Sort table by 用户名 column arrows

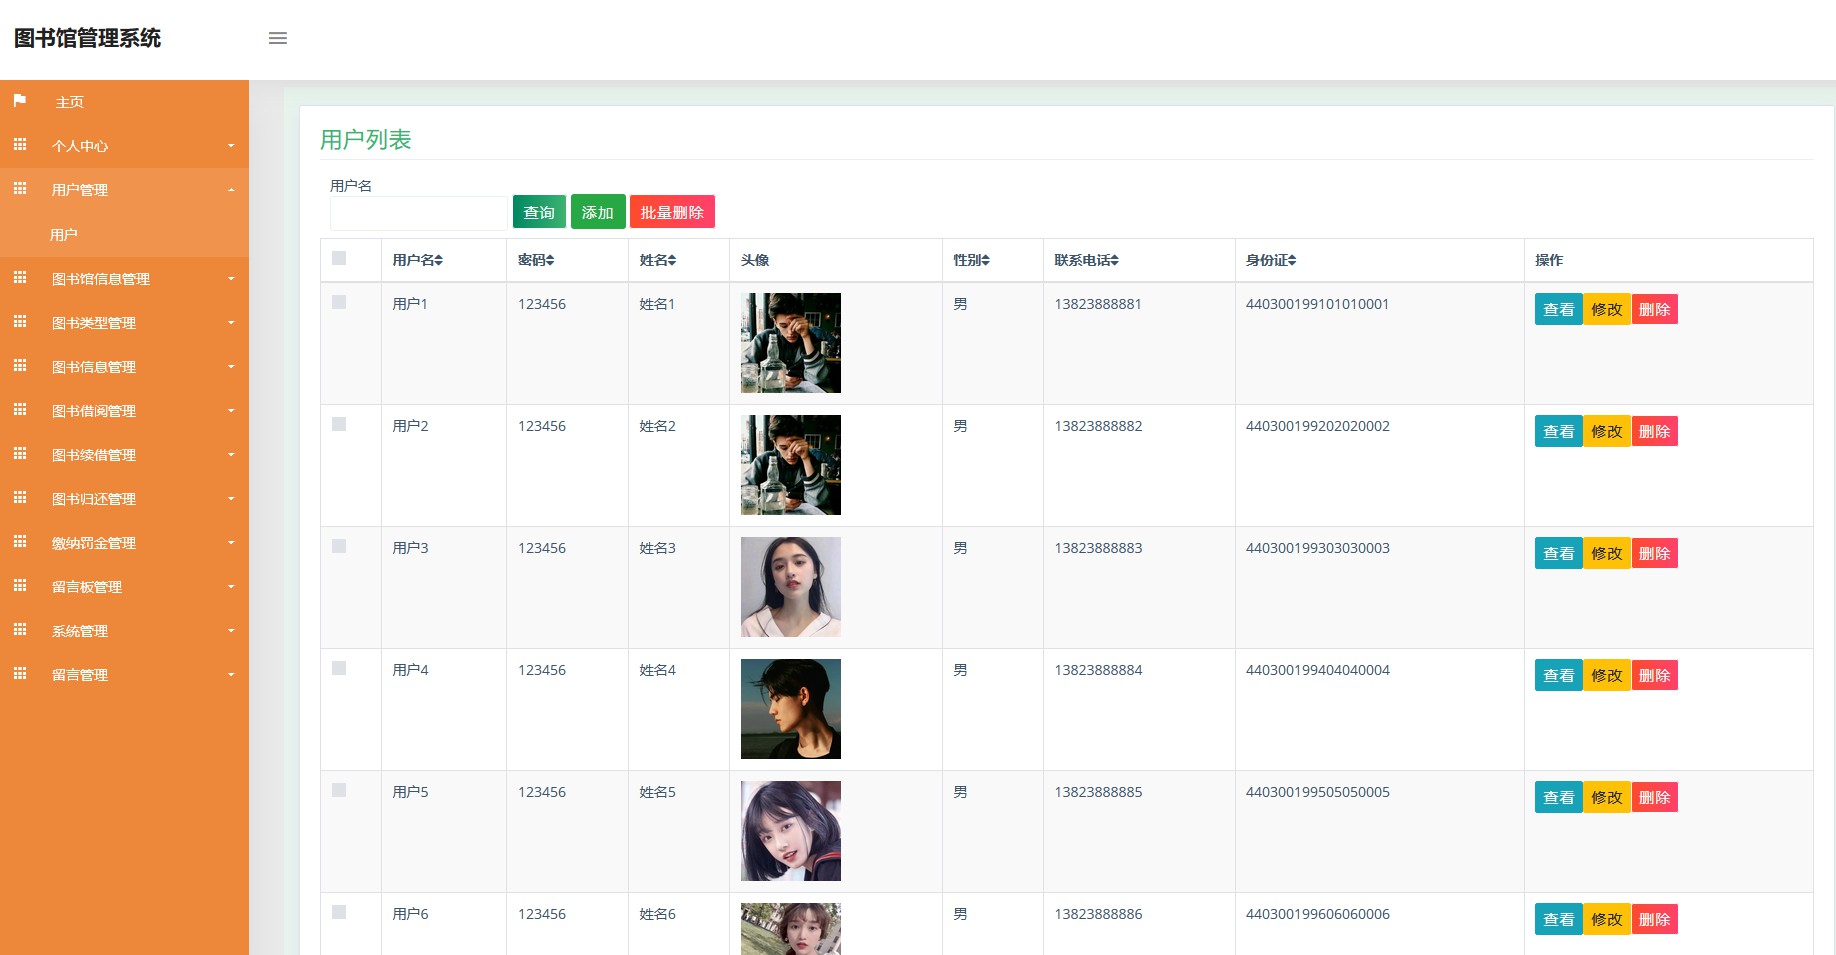click(439, 260)
